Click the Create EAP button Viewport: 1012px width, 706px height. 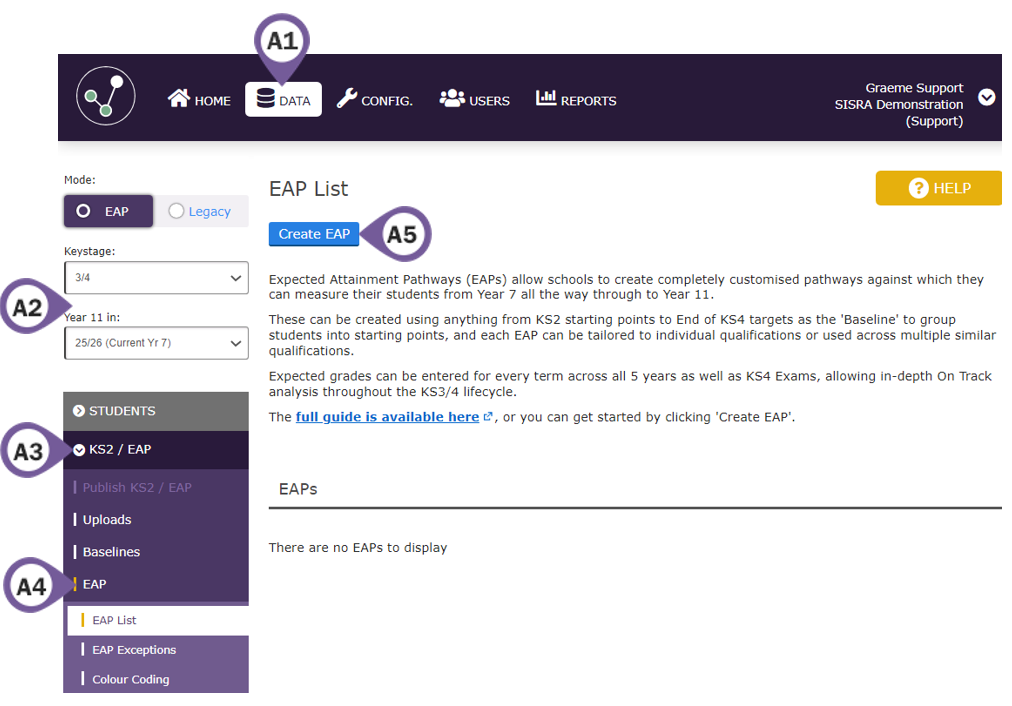[x=313, y=233]
